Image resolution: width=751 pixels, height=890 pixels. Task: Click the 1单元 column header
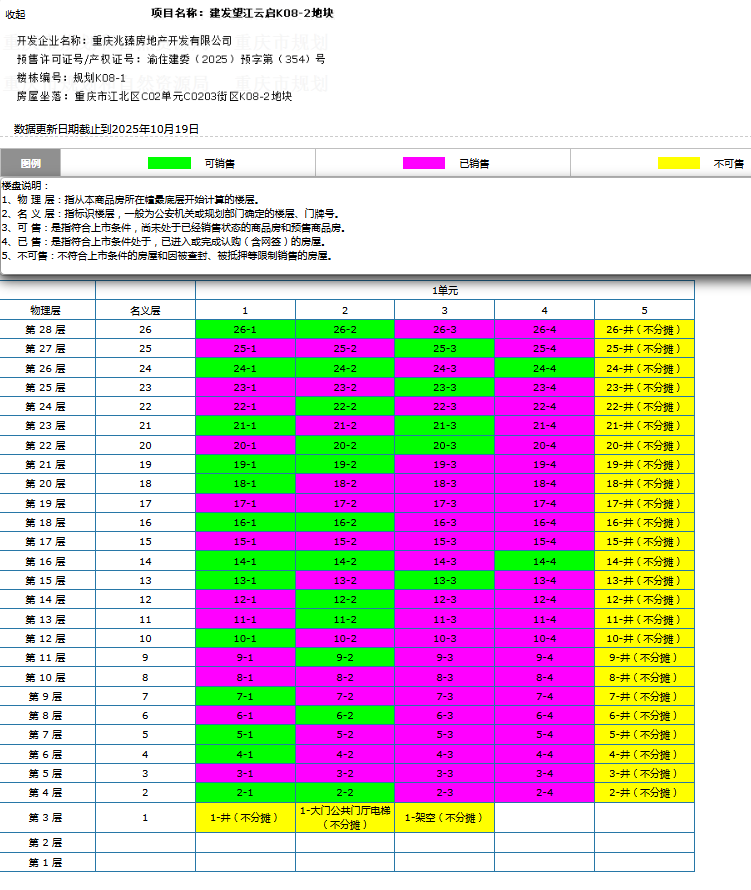444,290
